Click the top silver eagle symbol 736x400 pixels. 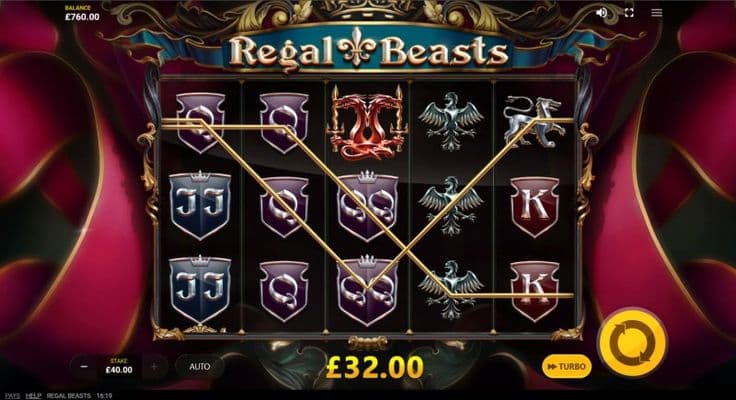[451, 121]
